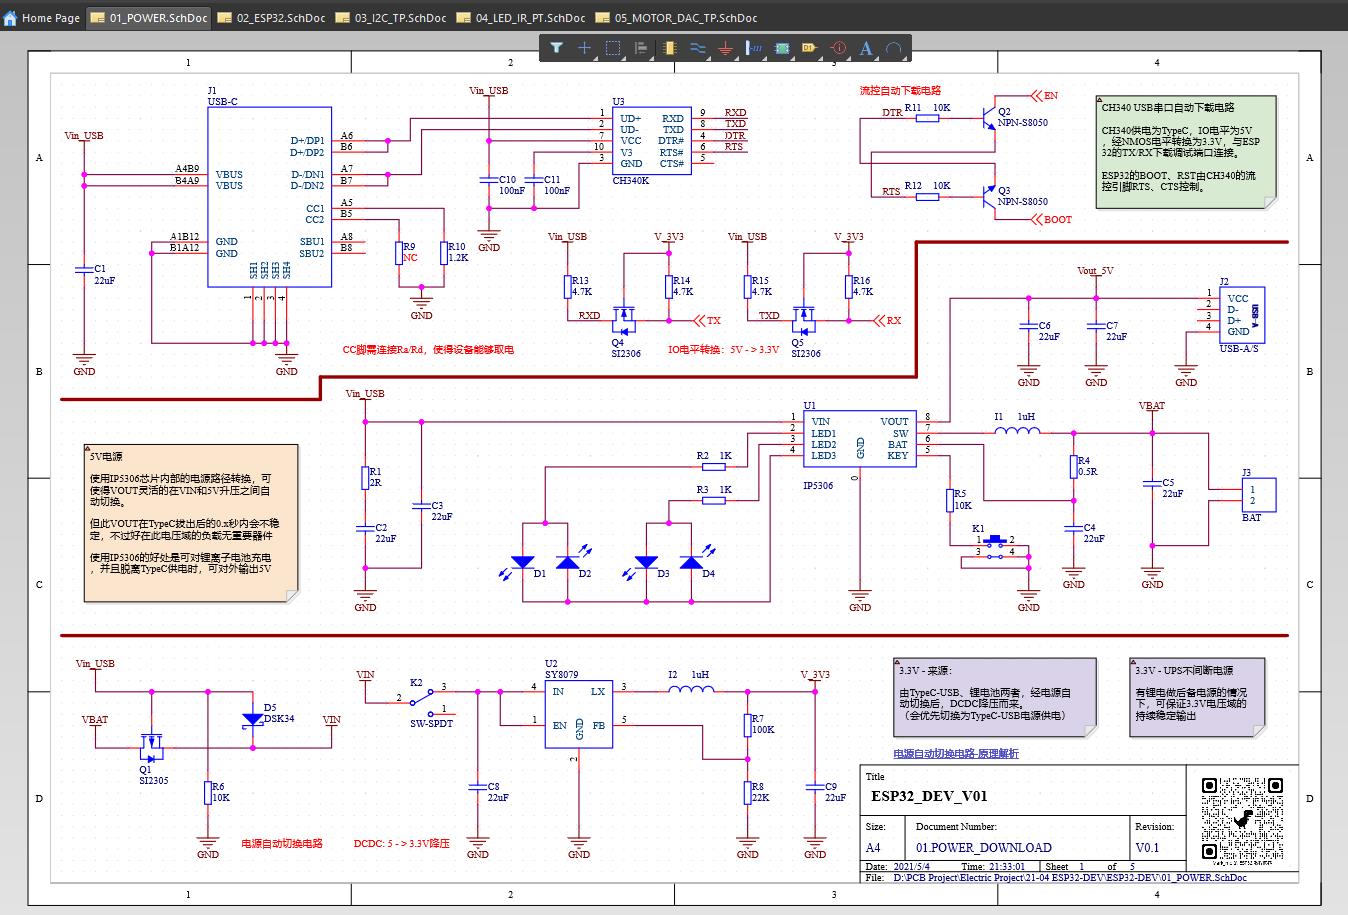This screenshot has width=1348, height=915.
Task: Open the 04_LED_IR_PT.SchDoc tab
Action: (x=521, y=17)
